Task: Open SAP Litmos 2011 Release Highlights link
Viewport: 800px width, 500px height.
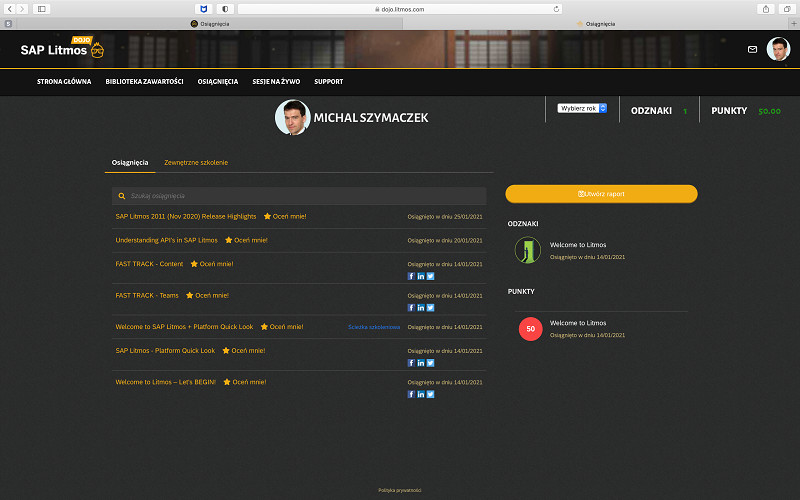Action: click(x=186, y=216)
